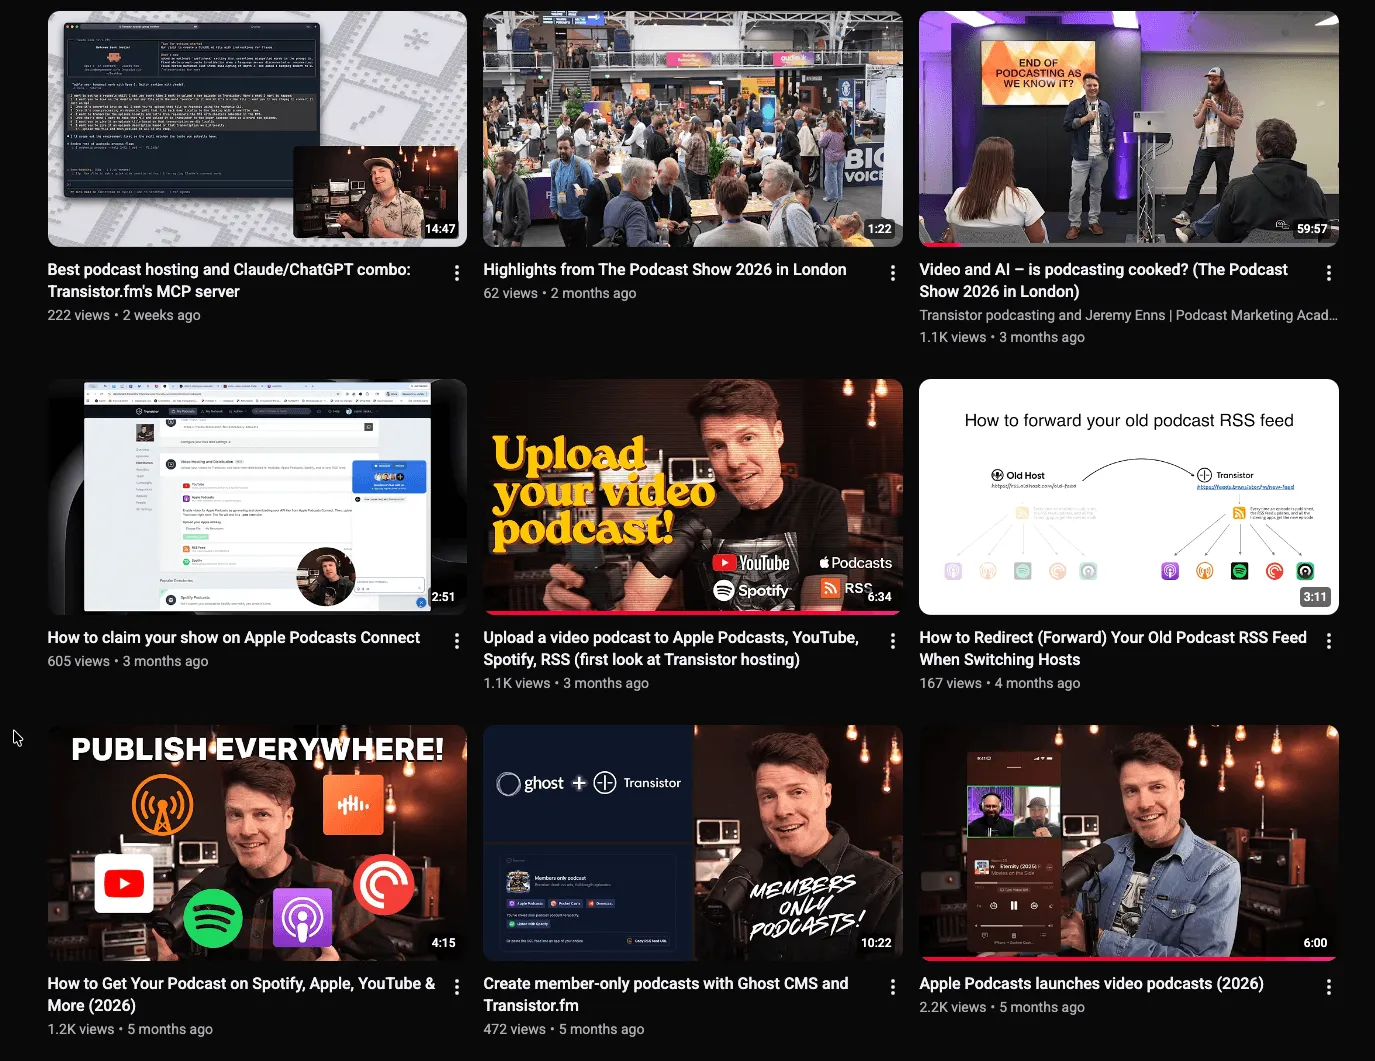
Task: Open title 'How to claim your show on Apple Podcasts Connect'
Action: point(234,638)
